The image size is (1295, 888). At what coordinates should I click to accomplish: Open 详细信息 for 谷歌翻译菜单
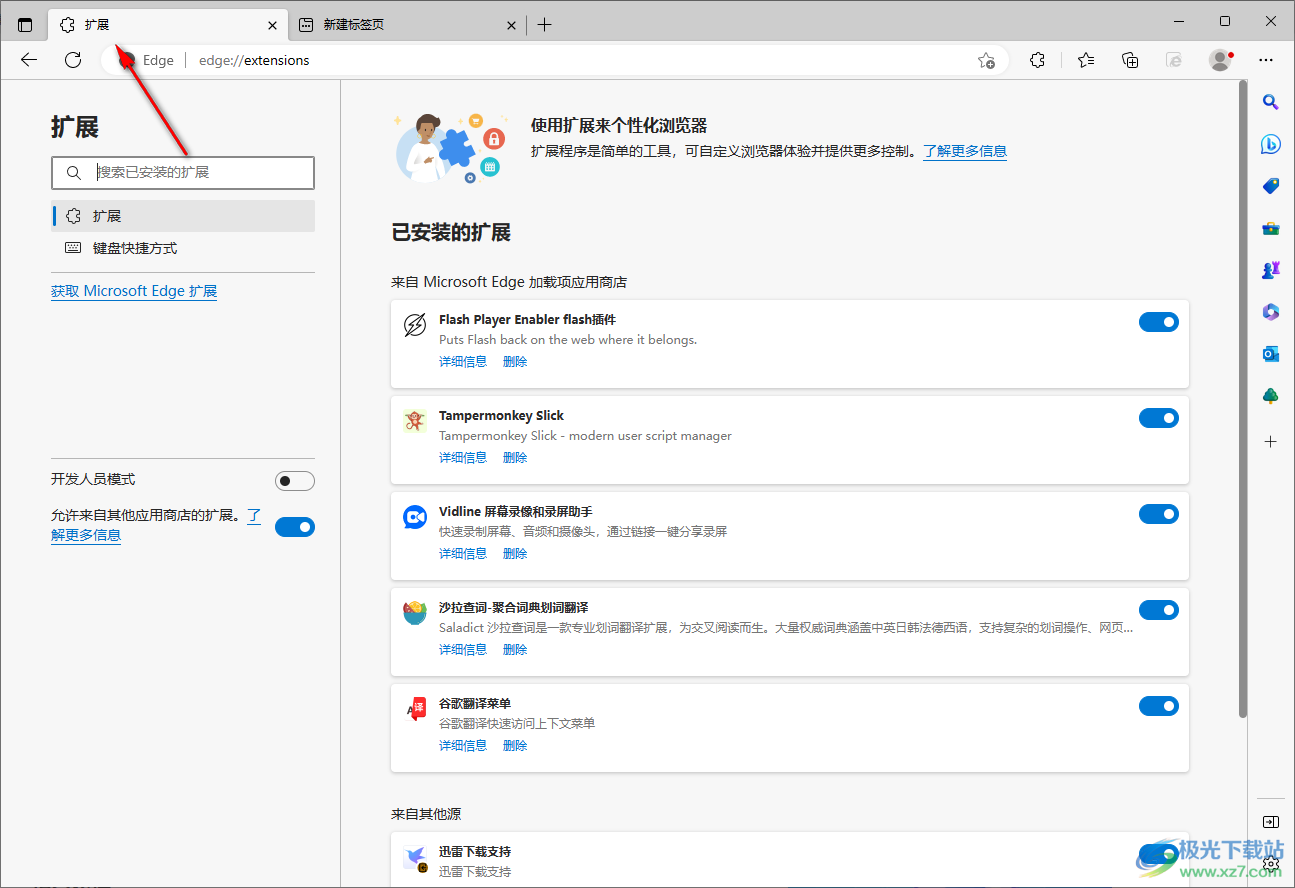pyautogui.click(x=463, y=746)
